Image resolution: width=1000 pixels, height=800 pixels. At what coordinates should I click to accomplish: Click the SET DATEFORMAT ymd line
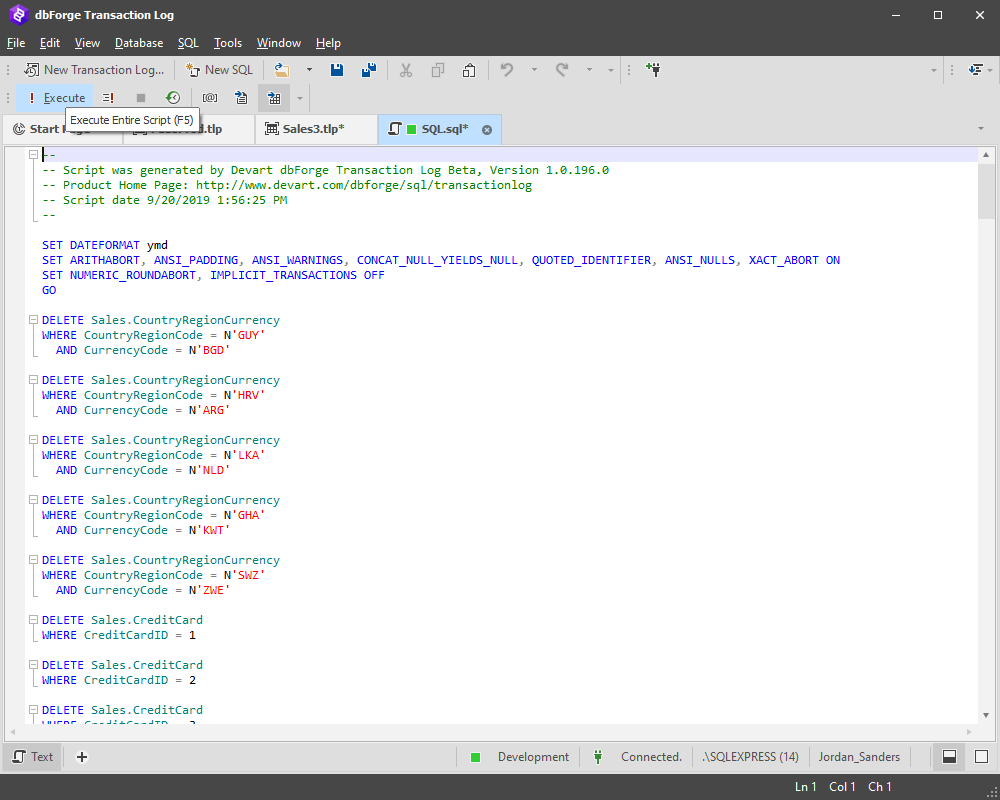105,245
